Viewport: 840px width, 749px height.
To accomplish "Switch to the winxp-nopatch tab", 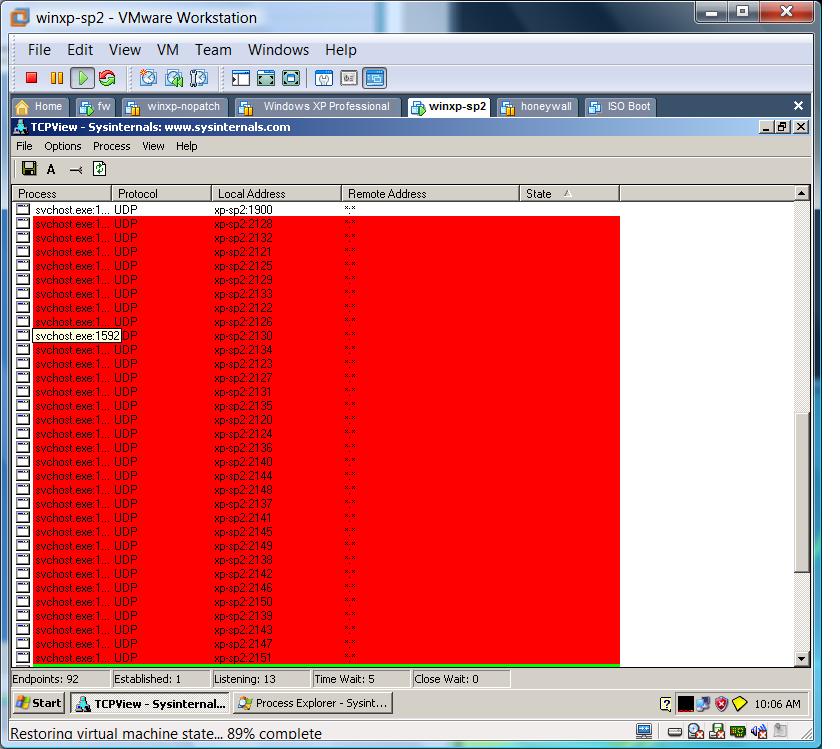I will click(x=174, y=107).
